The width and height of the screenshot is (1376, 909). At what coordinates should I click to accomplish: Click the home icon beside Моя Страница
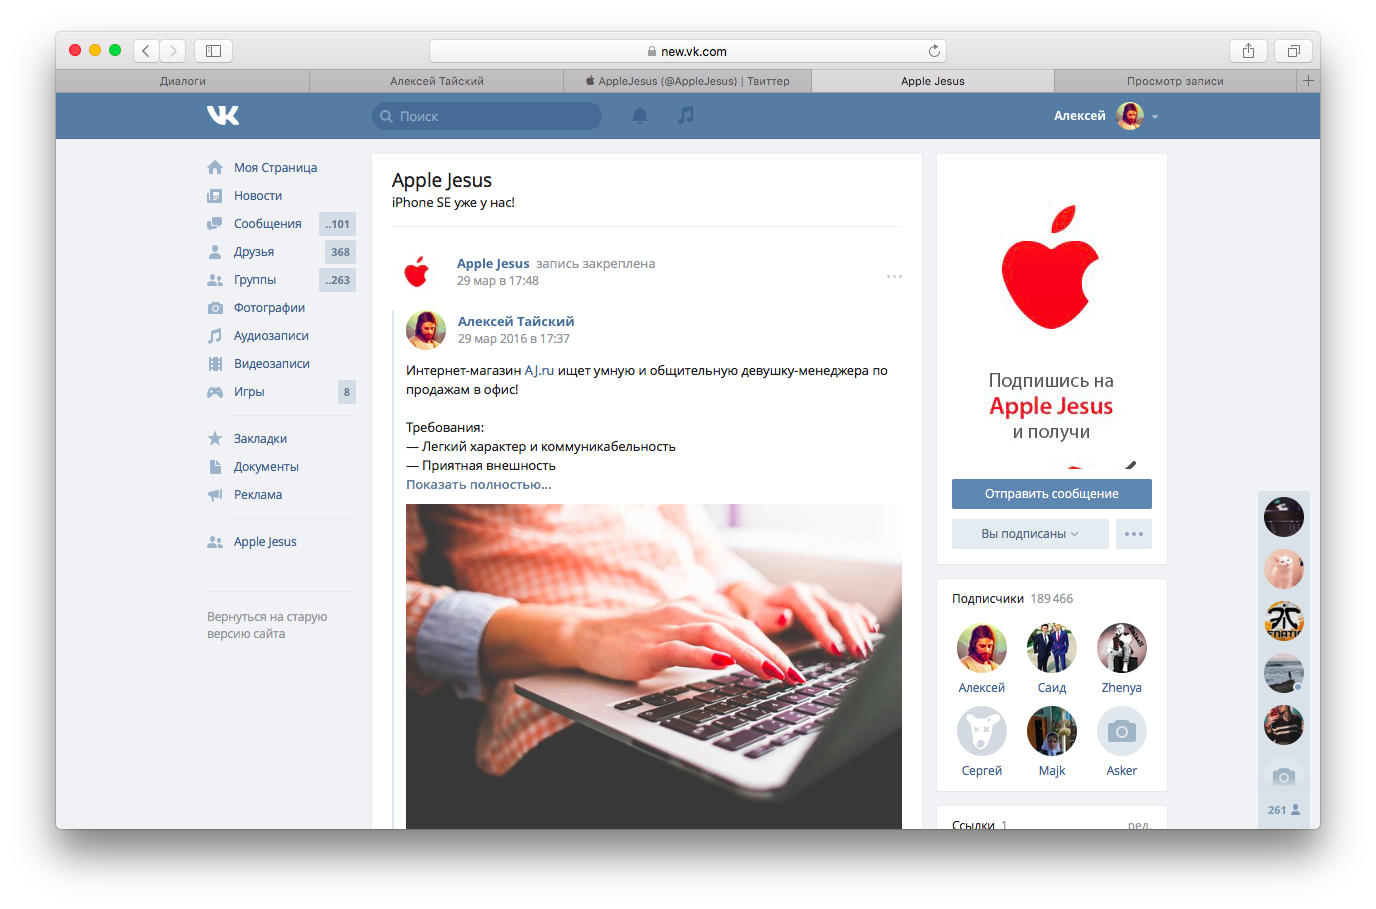coord(215,167)
